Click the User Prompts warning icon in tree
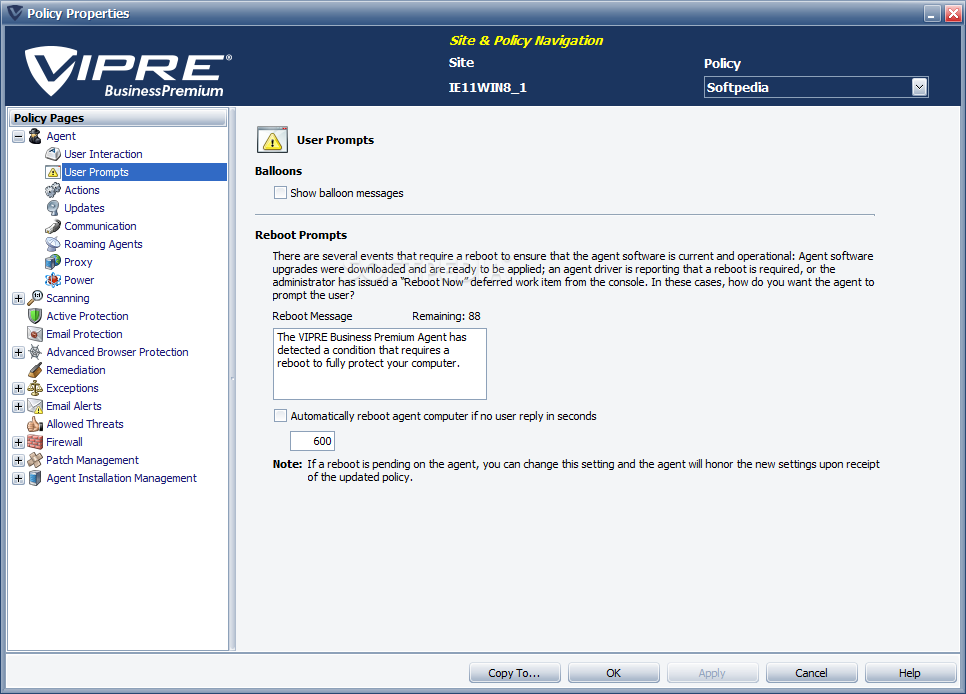Image resolution: width=966 pixels, height=694 pixels. (53, 172)
